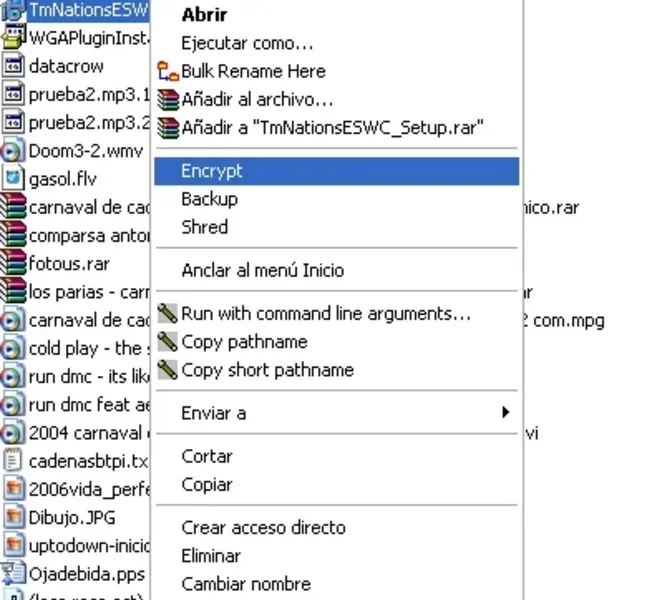
Task: Select the cadenasbtpi.tx file name
Action: click(88, 461)
